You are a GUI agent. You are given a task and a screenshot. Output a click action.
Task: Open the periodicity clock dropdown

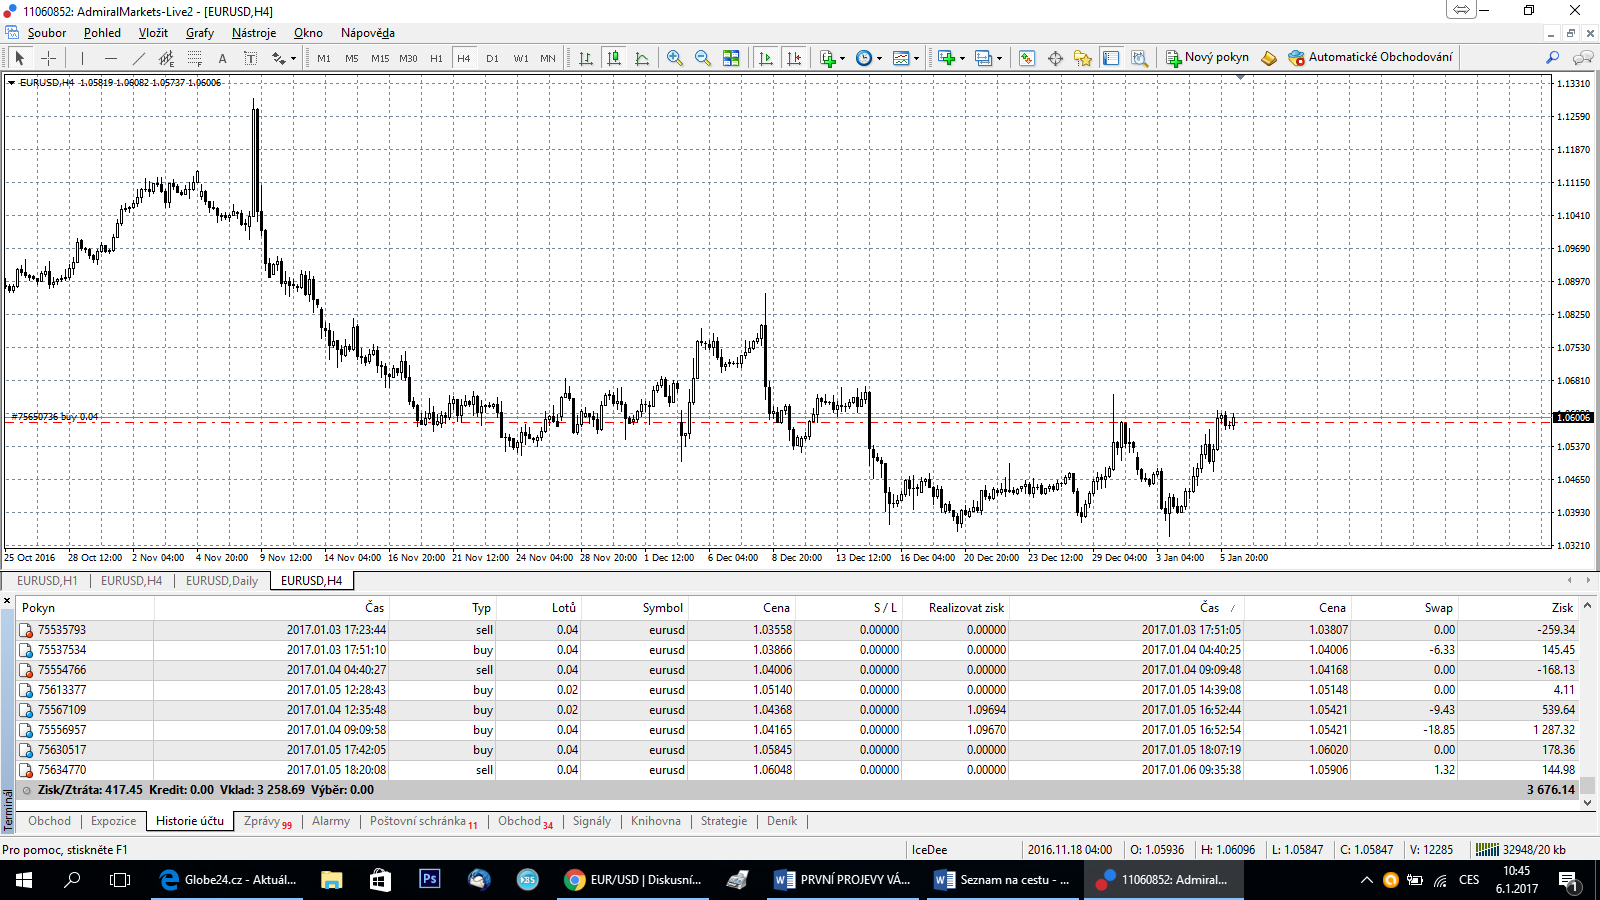tap(869, 58)
